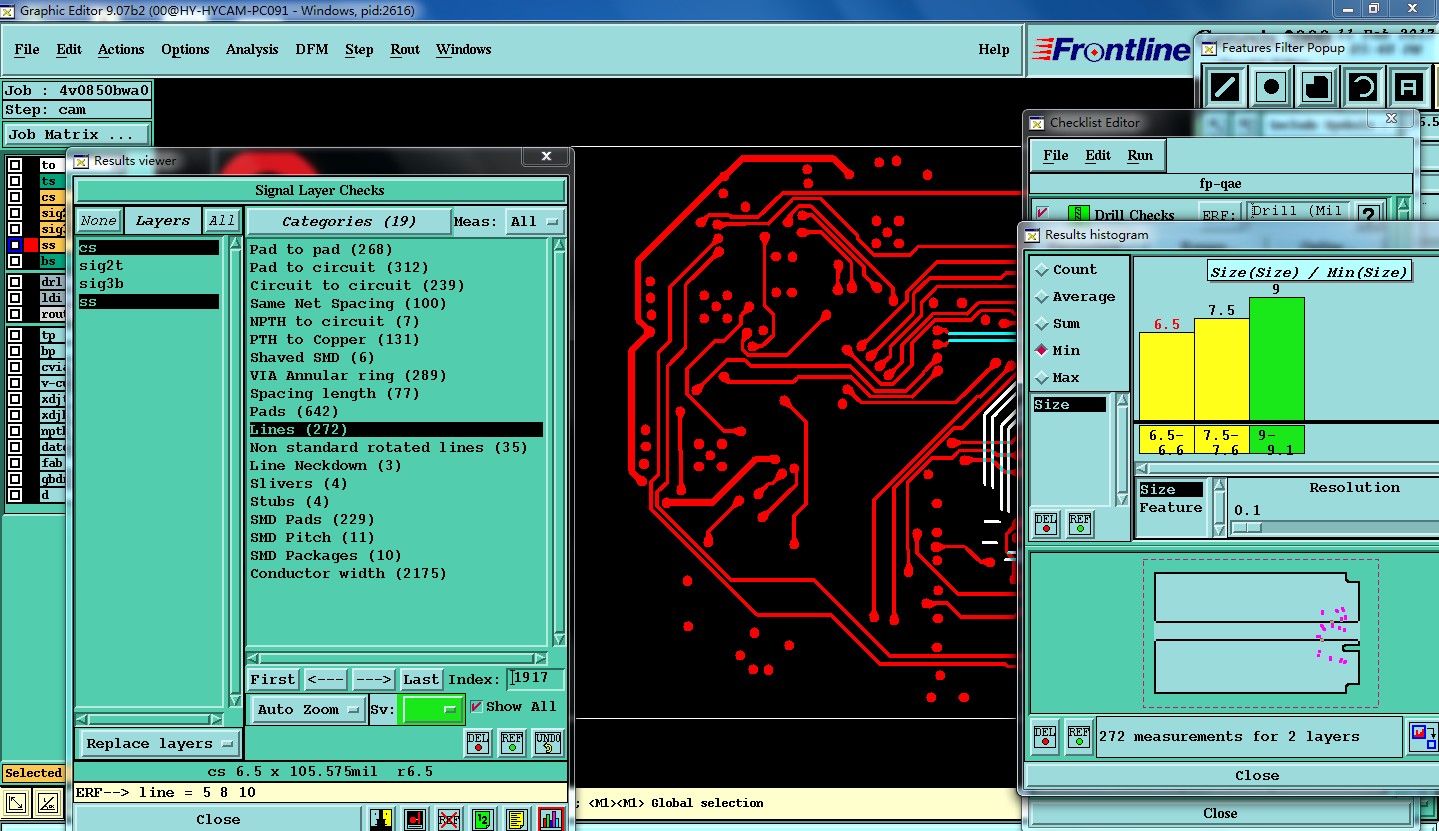Open the Auto Zoom dropdown
This screenshot has height=831, width=1439.
click(307, 710)
